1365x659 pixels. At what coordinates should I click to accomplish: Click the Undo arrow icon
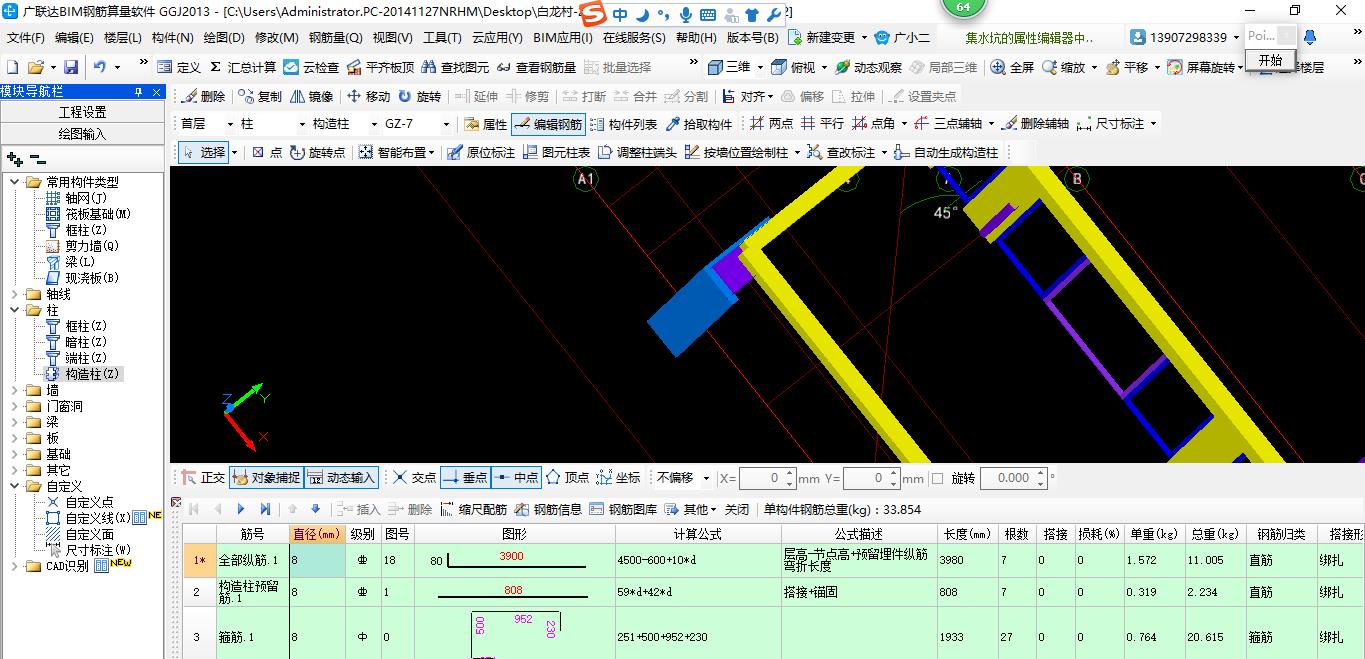[x=100, y=67]
